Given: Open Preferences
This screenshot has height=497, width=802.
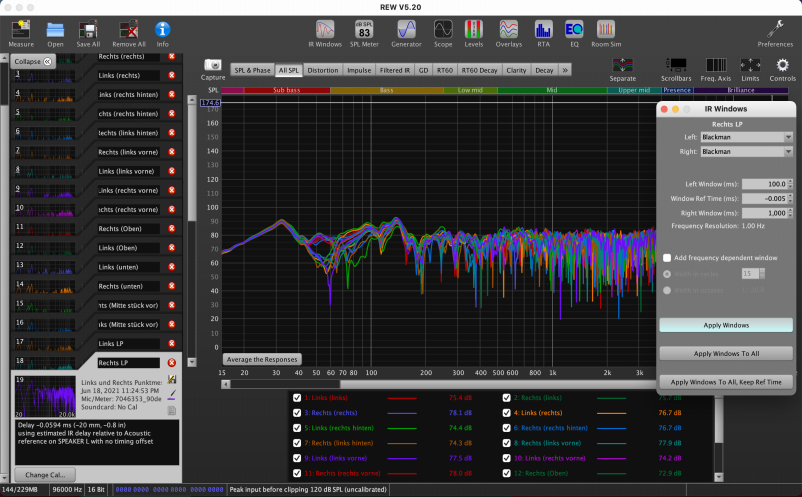Looking at the screenshot, I should pos(775,34).
